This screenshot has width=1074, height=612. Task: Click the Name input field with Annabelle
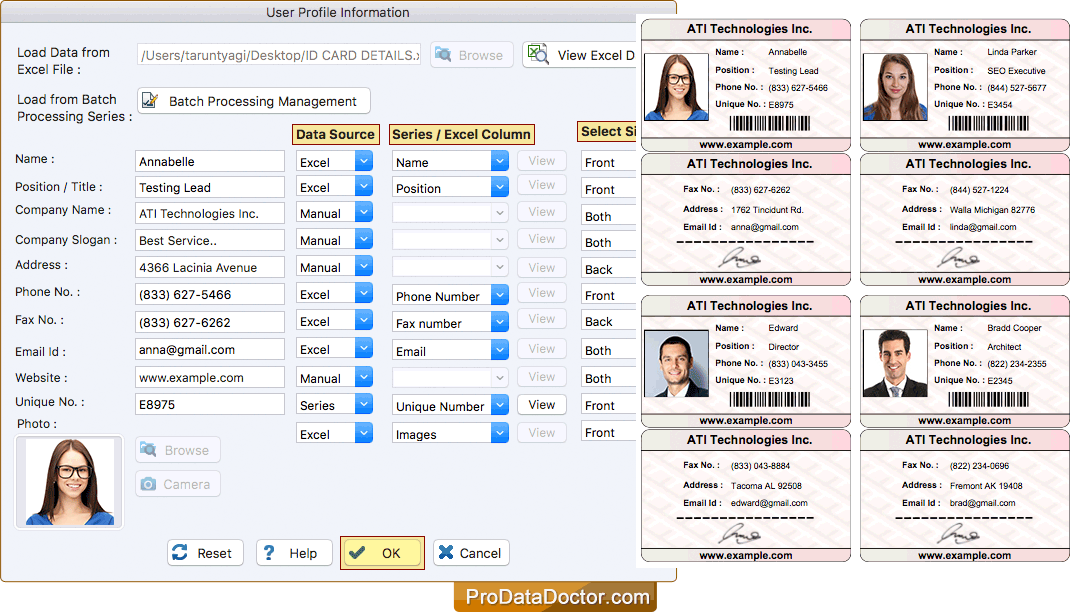point(210,161)
